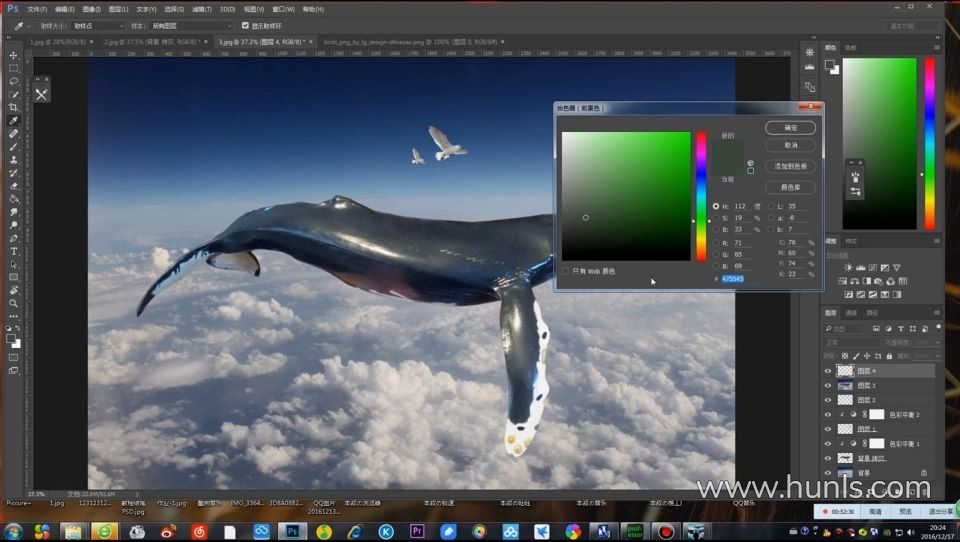The width and height of the screenshot is (960, 542).
Task: Hide layer 图层 4 via eye icon
Action: point(827,371)
